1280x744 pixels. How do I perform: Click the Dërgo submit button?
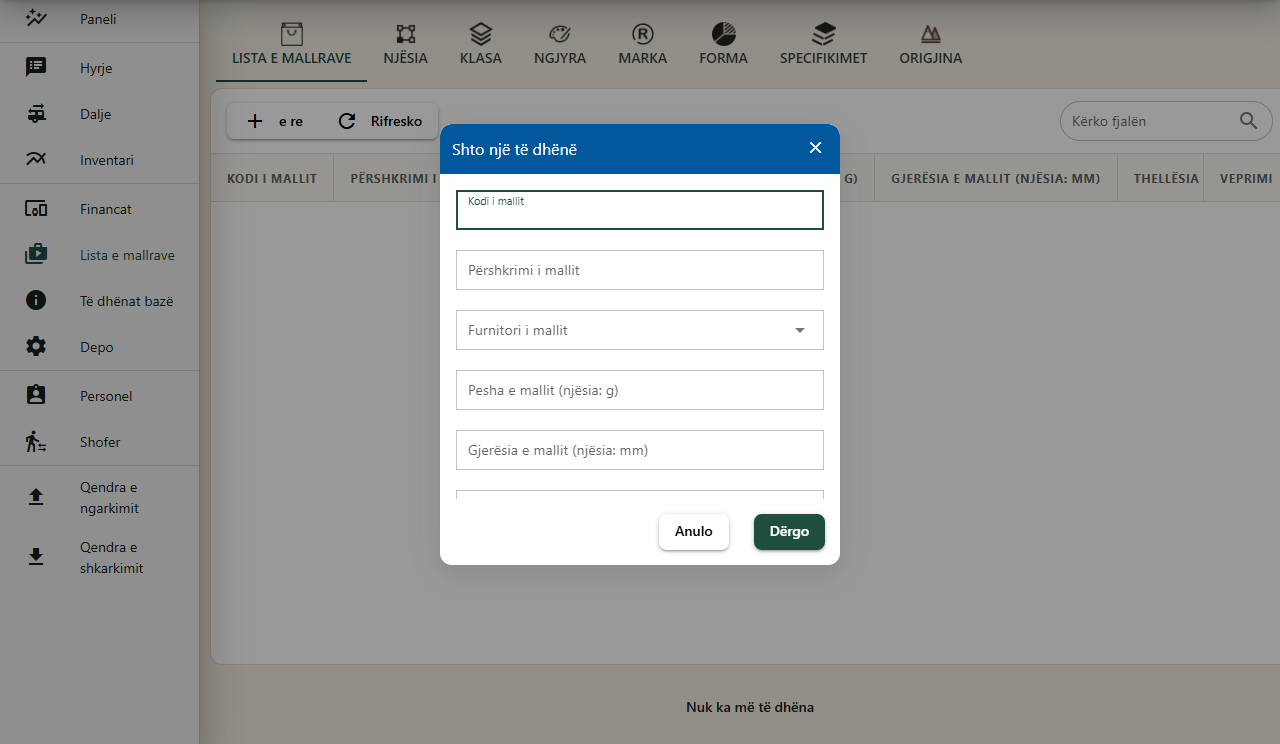[789, 532]
